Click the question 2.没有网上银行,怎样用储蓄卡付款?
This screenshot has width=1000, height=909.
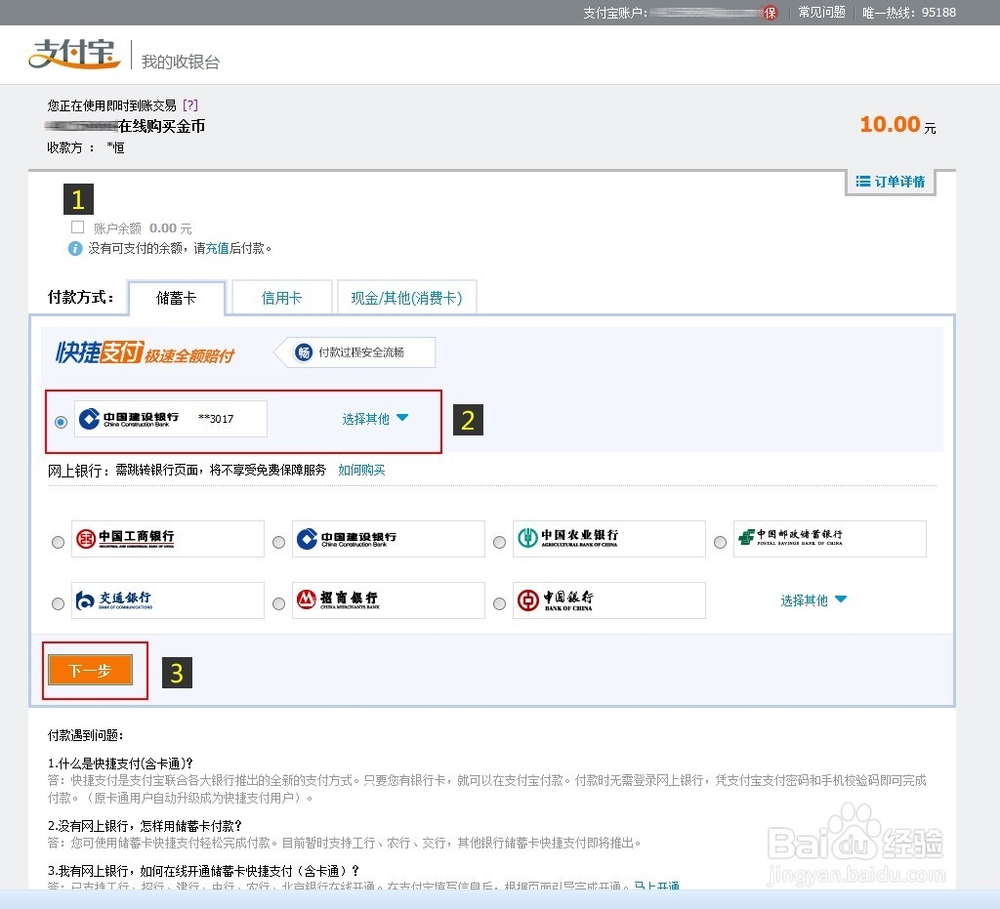click(x=145, y=826)
